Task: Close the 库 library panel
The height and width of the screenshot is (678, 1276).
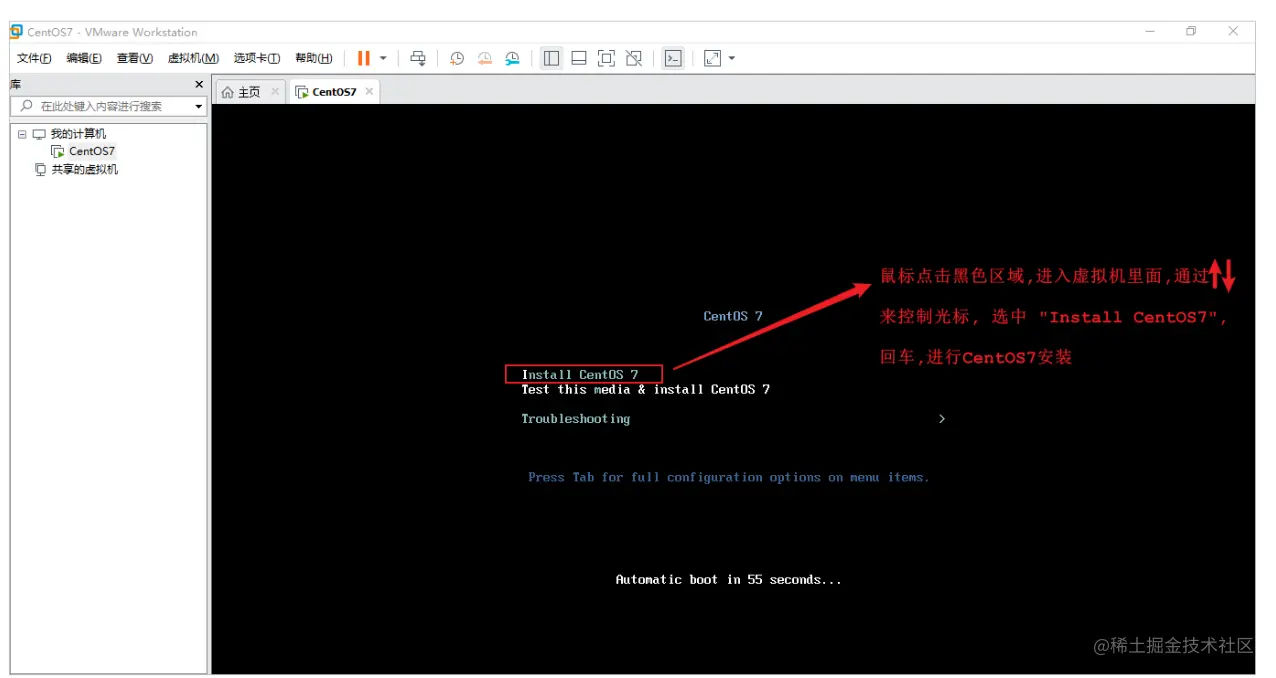Action: [x=199, y=84]
